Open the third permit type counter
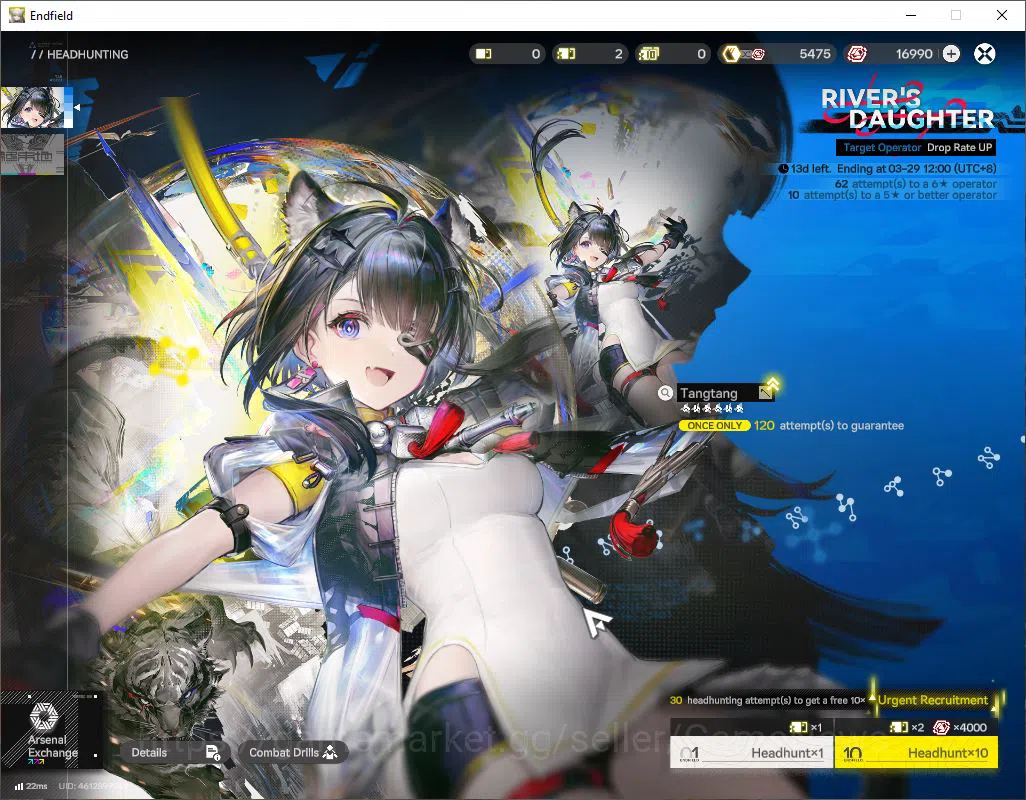This screenshot has height=800, width=1026. 673,54
